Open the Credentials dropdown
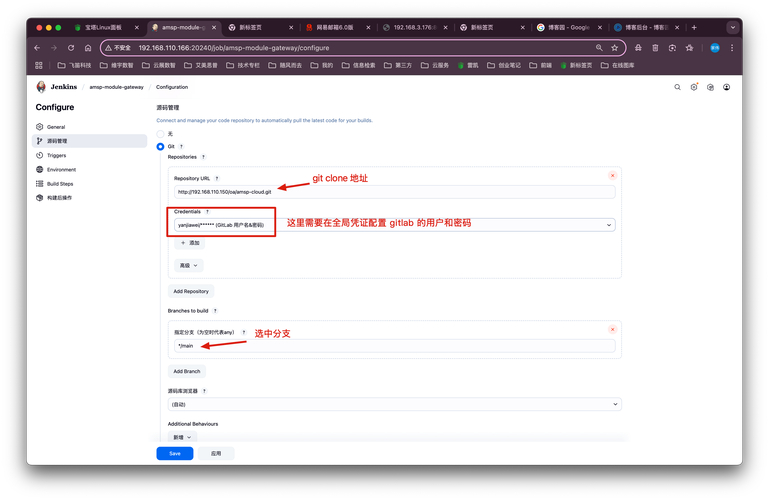This screenshot has width=769, height=500. pos(394,225)
